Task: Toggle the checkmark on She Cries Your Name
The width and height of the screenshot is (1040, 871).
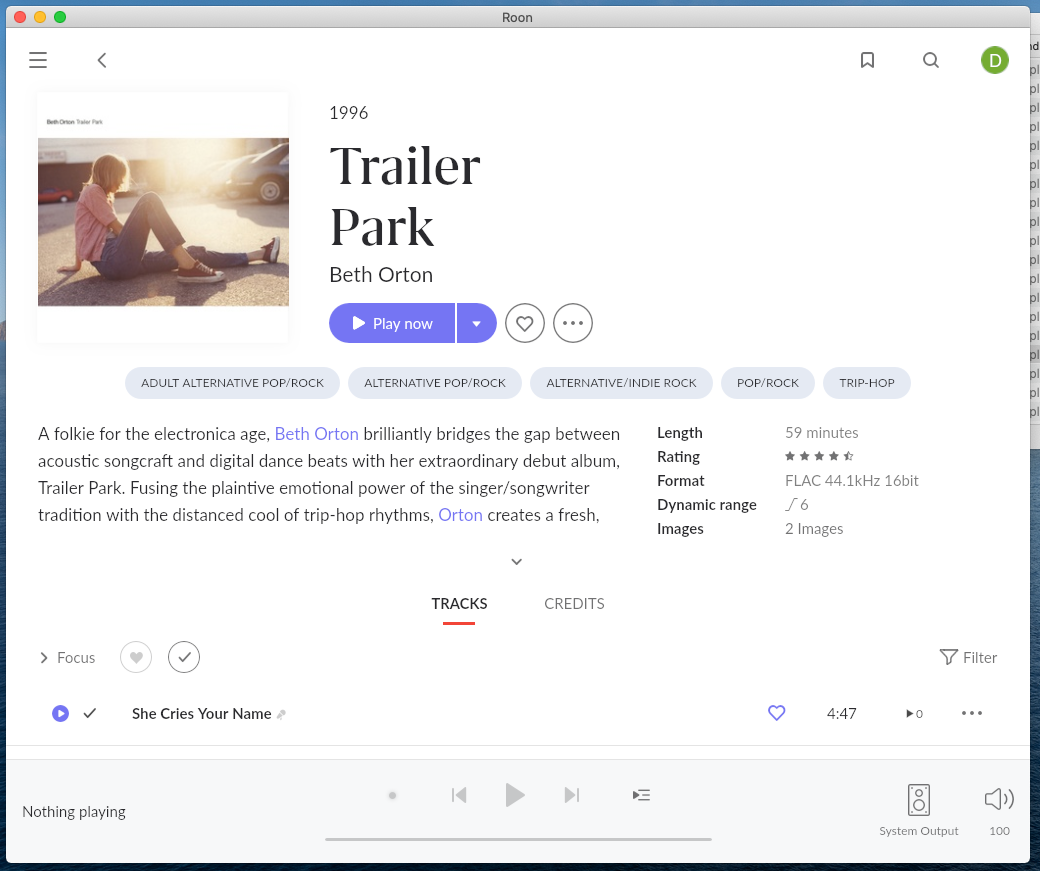Action: (x=90, y=713)
